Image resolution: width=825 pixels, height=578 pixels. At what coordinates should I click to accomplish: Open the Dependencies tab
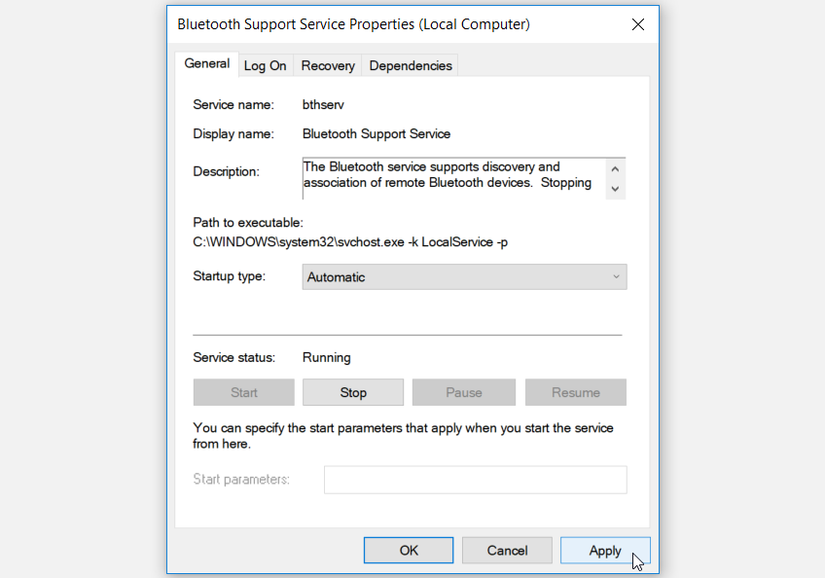point(410,66)
